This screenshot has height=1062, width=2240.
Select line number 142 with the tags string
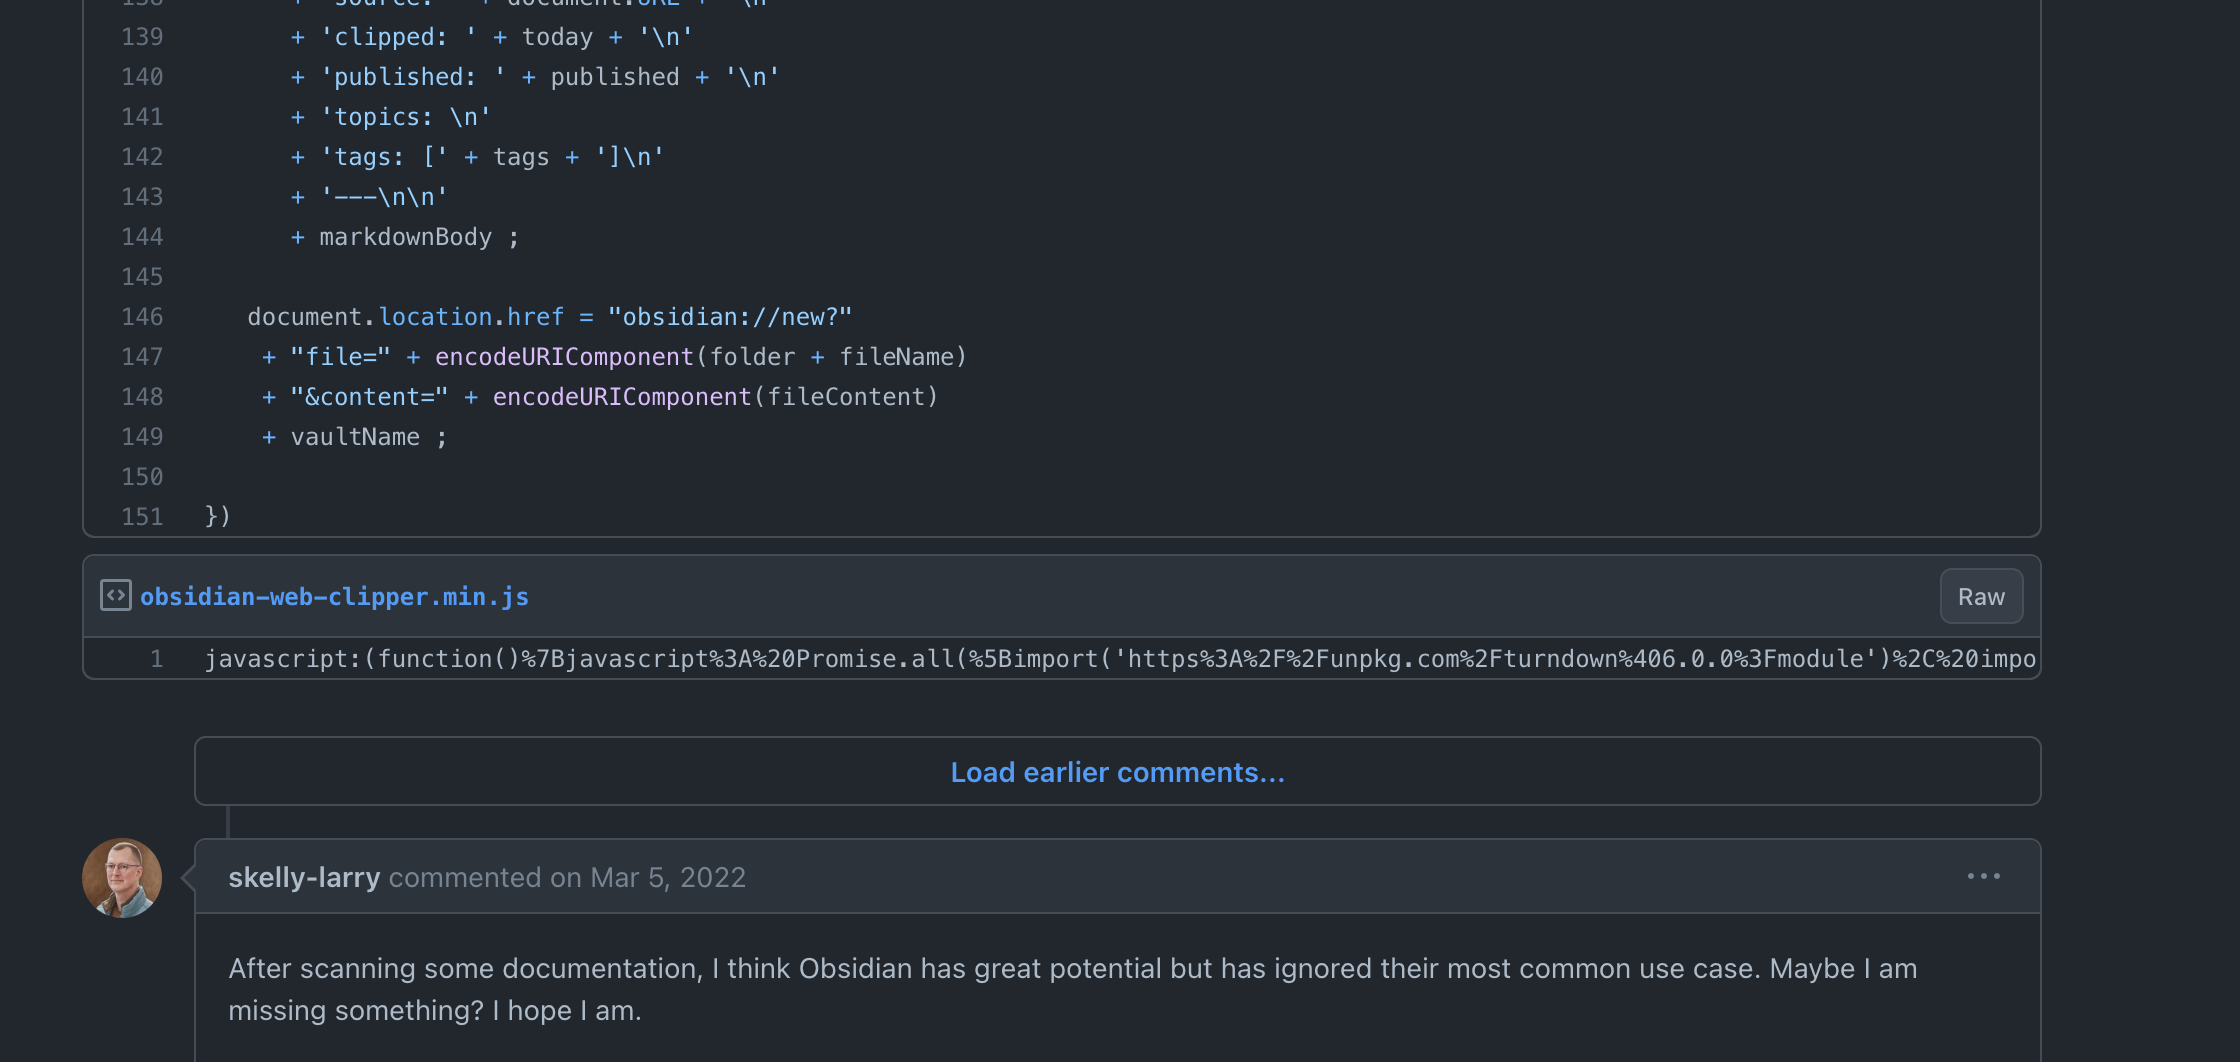click(142, 157)
